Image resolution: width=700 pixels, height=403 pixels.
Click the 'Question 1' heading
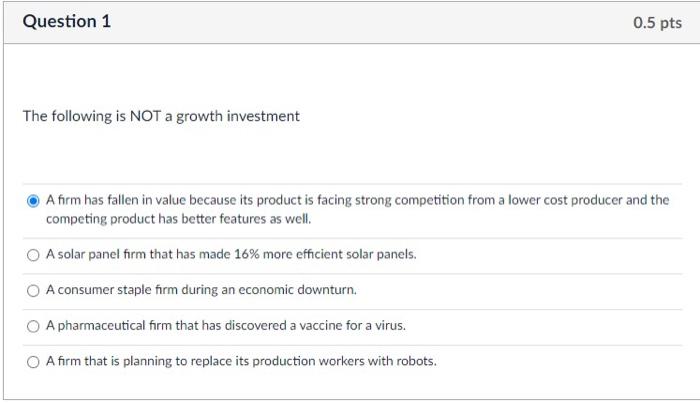coord(67,22)
